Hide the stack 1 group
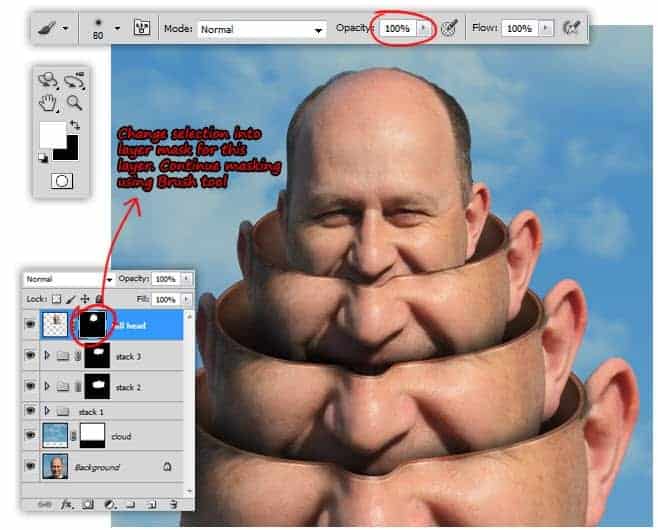658x530 pixels. tap(30, 411)
